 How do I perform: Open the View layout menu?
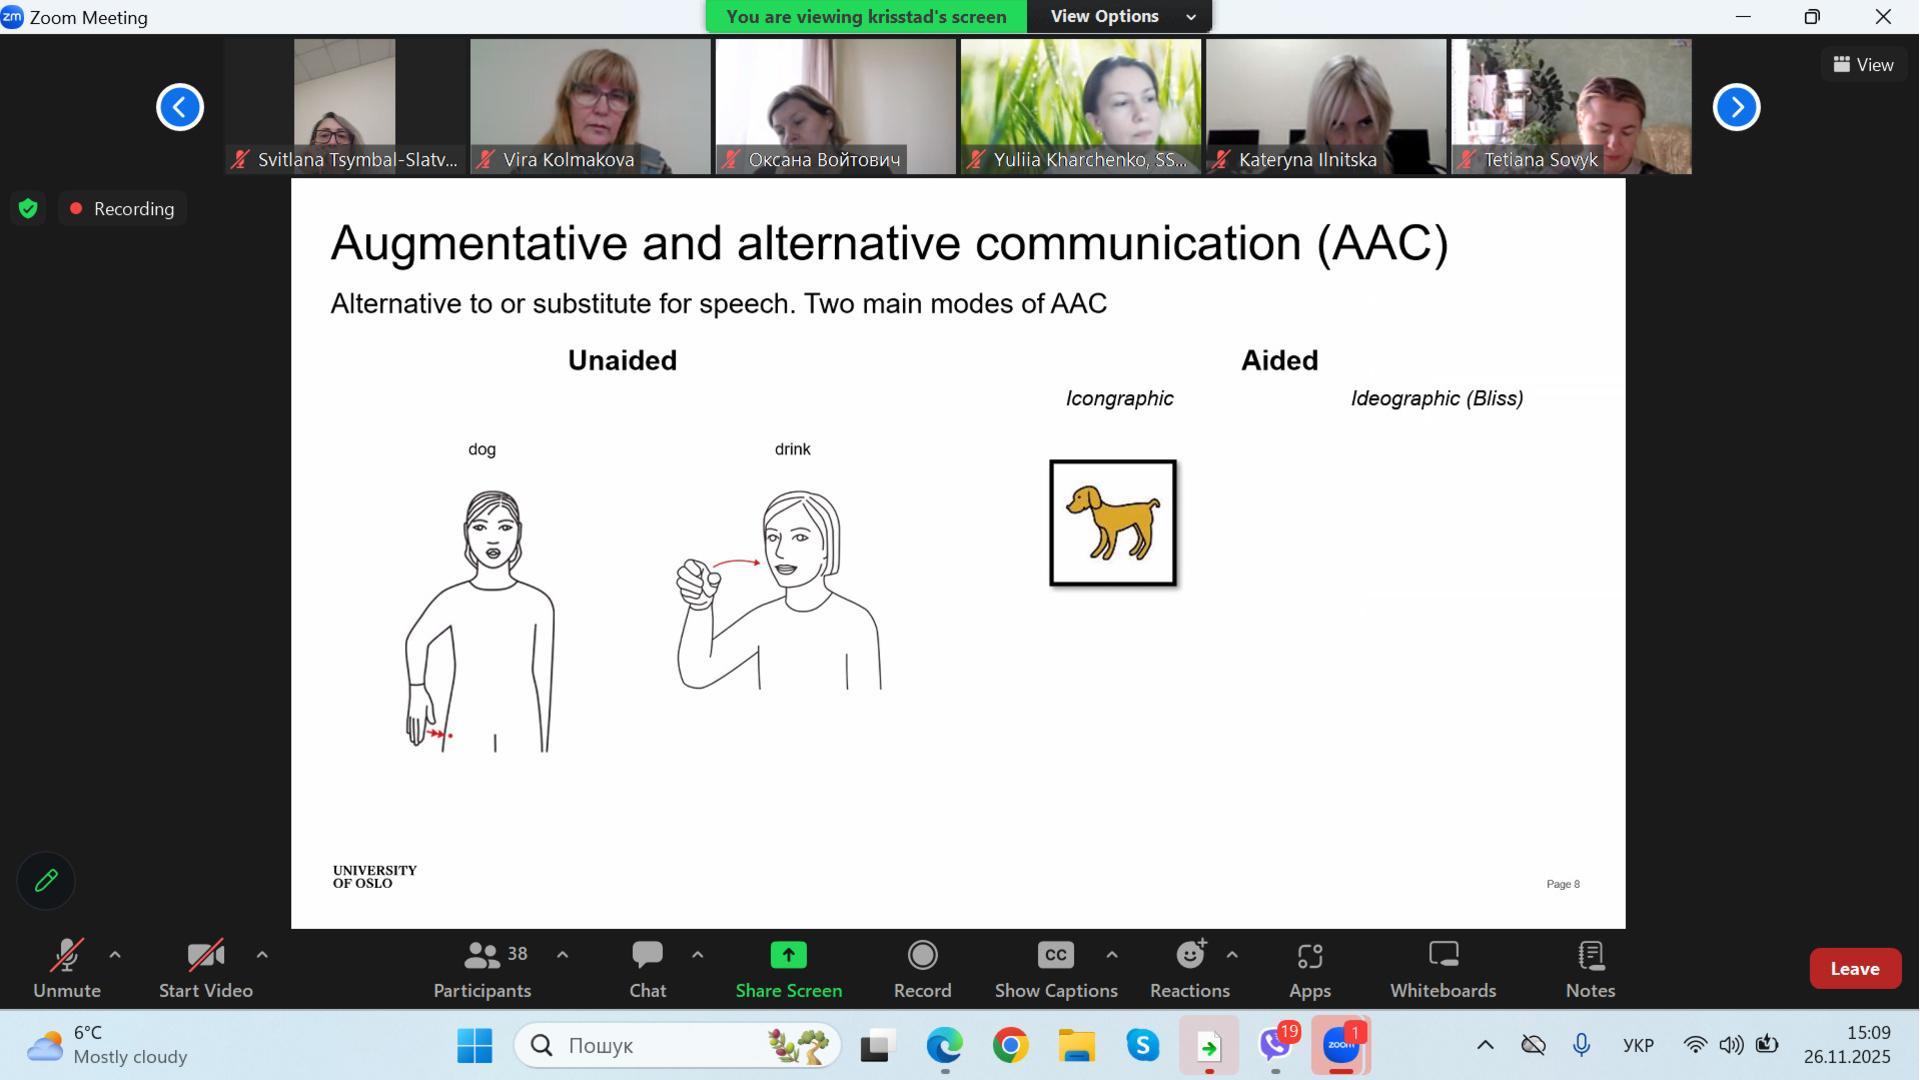coord(1863,65)
